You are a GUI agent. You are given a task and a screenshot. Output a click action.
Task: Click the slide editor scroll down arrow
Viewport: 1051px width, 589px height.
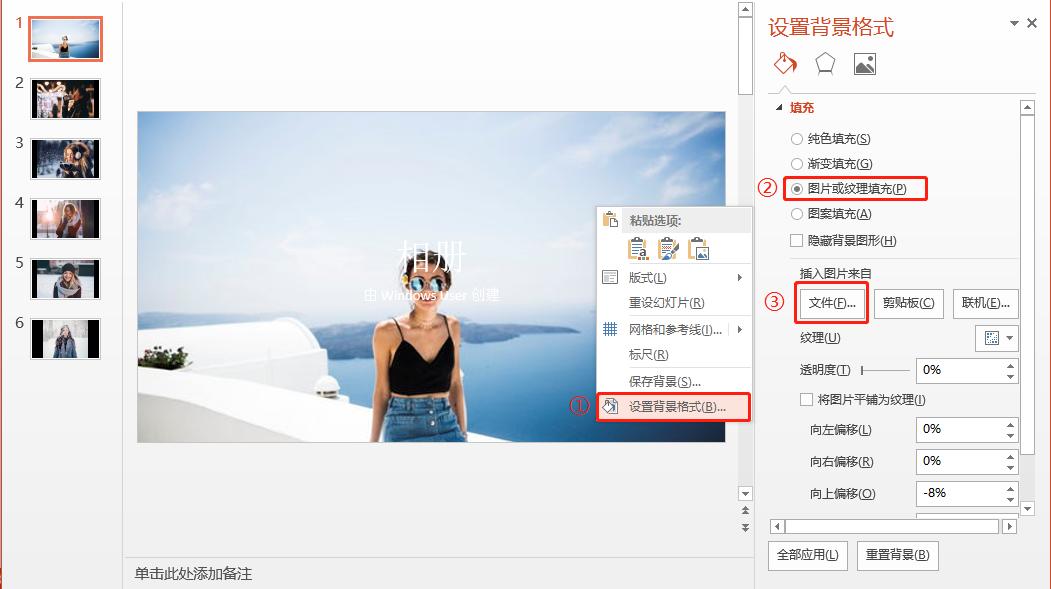tap(745, 494)
